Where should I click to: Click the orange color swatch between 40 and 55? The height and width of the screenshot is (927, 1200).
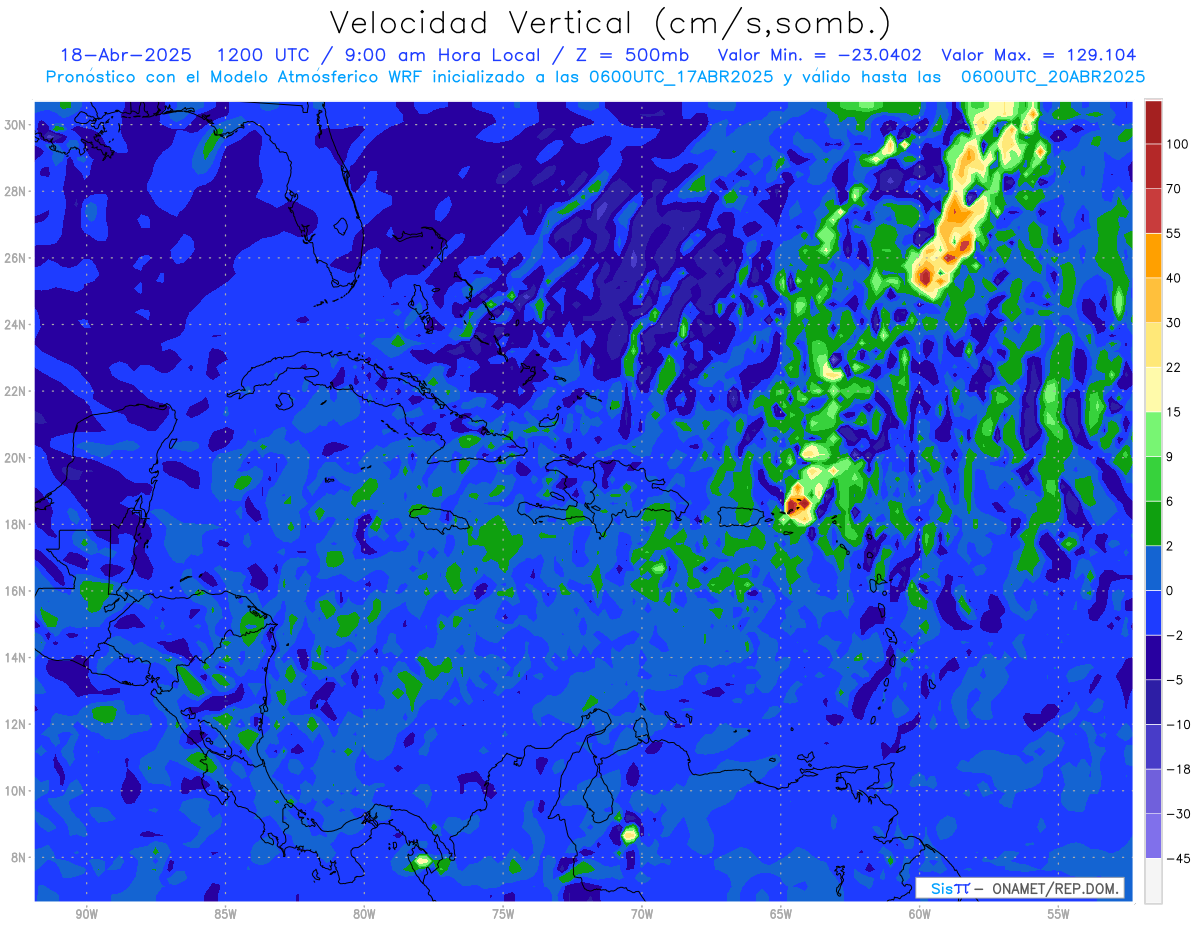pos(1153,254)
